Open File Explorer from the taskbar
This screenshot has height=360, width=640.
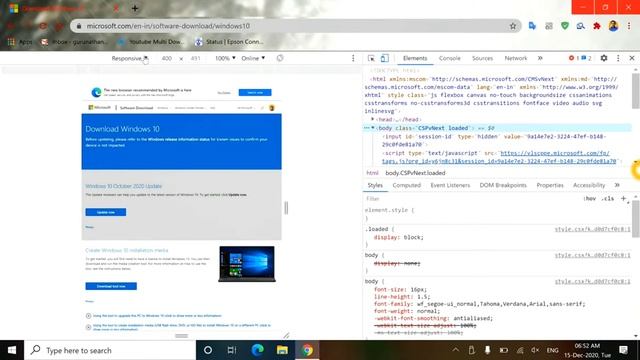(282, 350)
